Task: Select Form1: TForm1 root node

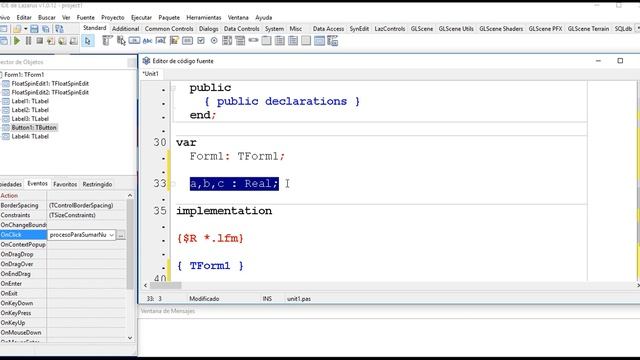Action: click(x=24, y=75)
